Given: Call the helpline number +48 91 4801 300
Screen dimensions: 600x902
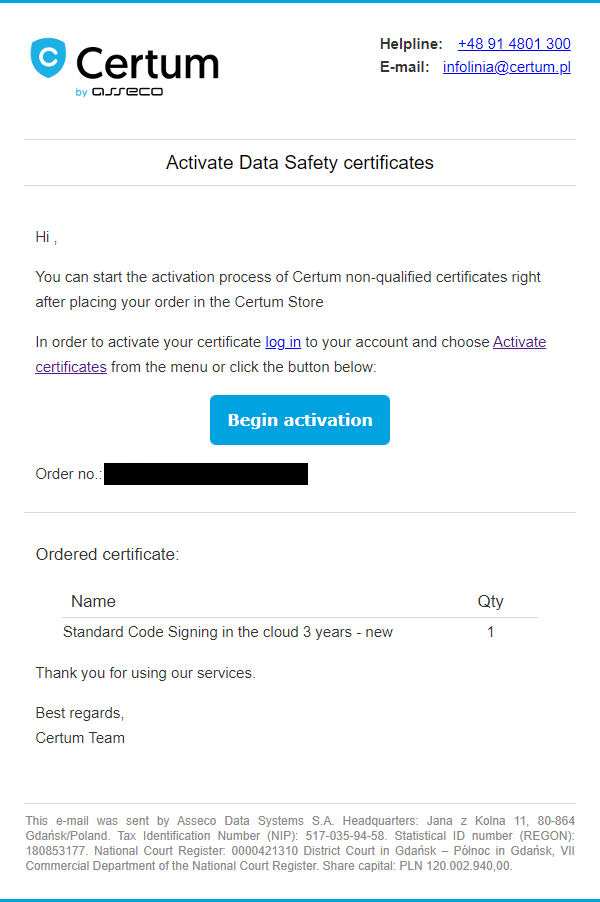Looking at the screenshot, I should (514, 44).
